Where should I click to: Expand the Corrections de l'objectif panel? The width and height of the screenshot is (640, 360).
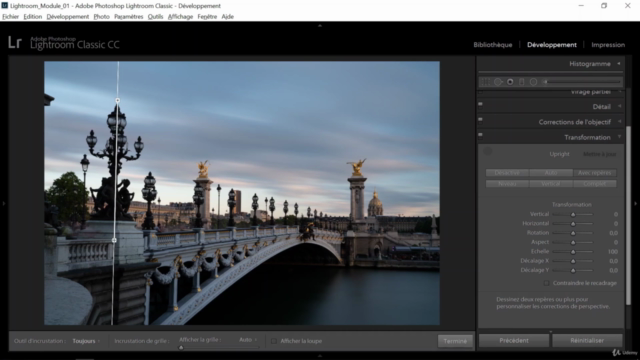point(620,122)
